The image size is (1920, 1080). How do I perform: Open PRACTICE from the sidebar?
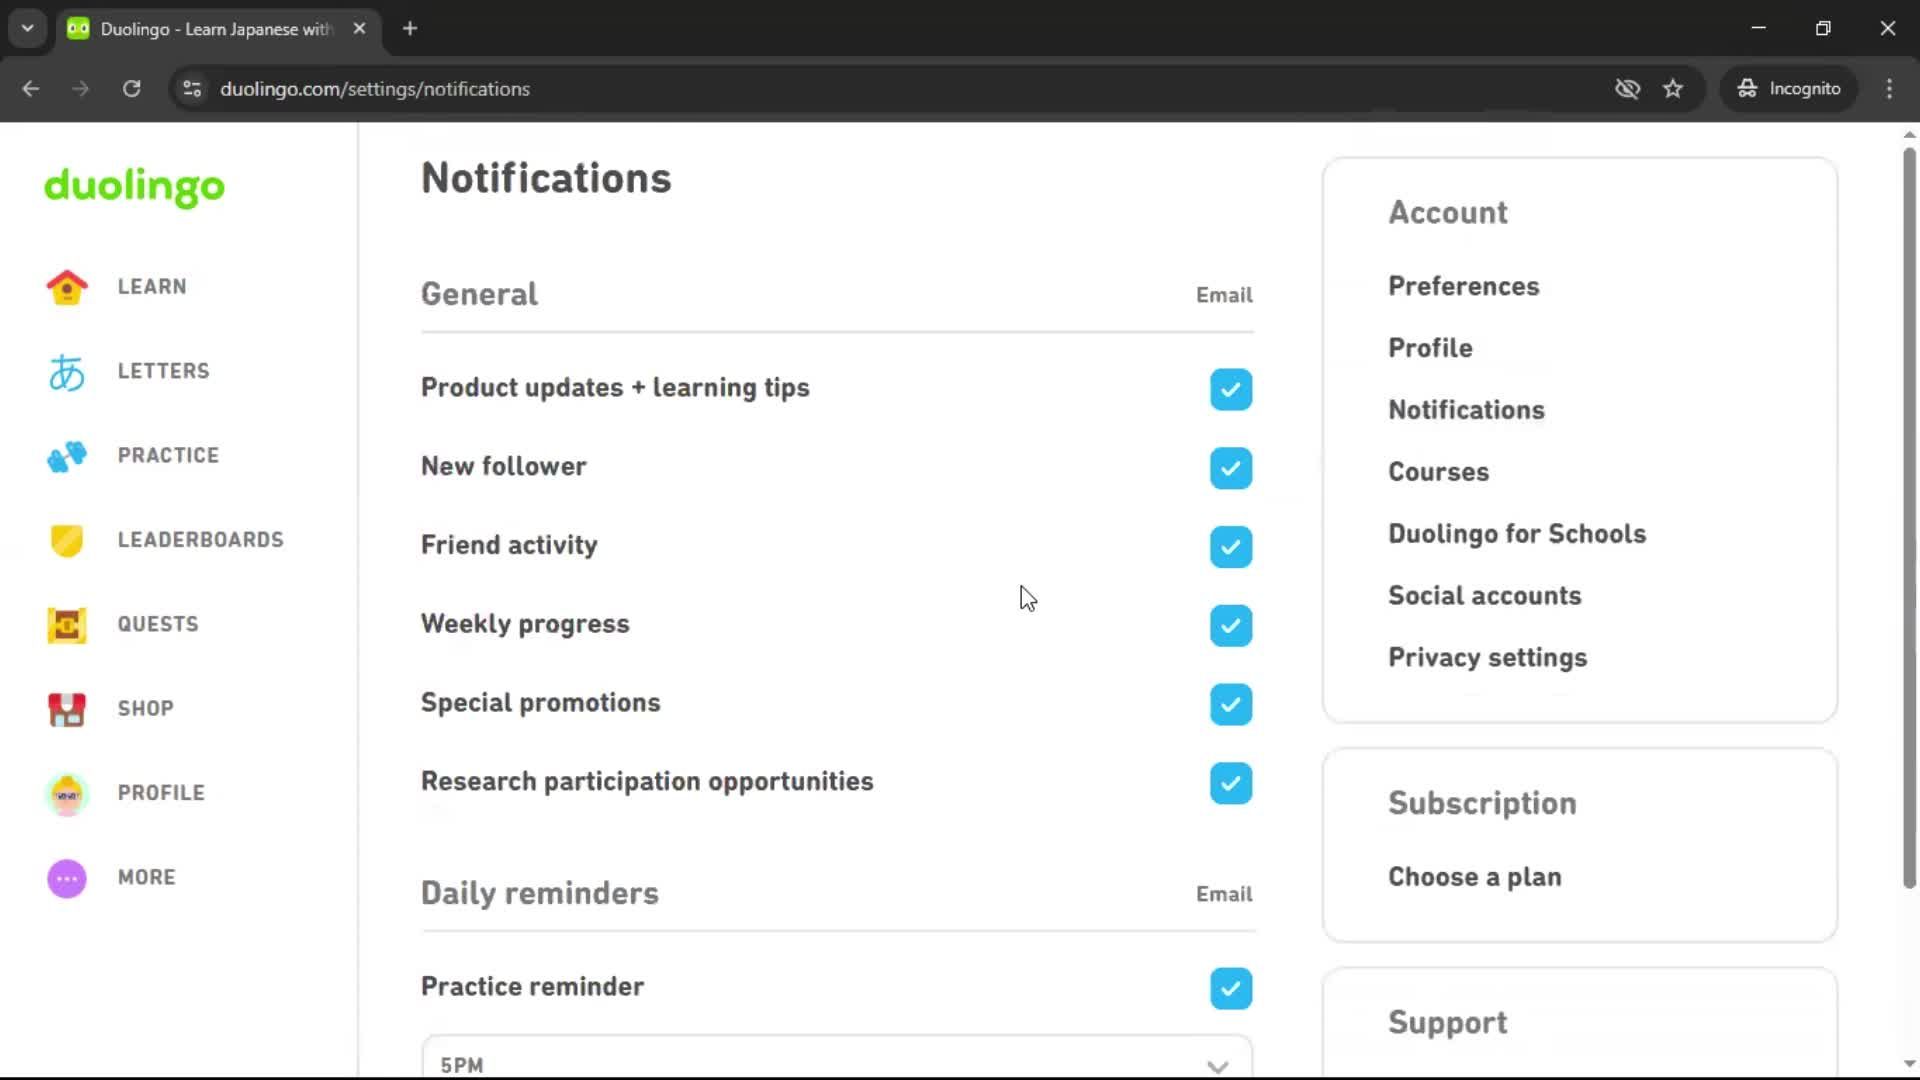[66, 456]
